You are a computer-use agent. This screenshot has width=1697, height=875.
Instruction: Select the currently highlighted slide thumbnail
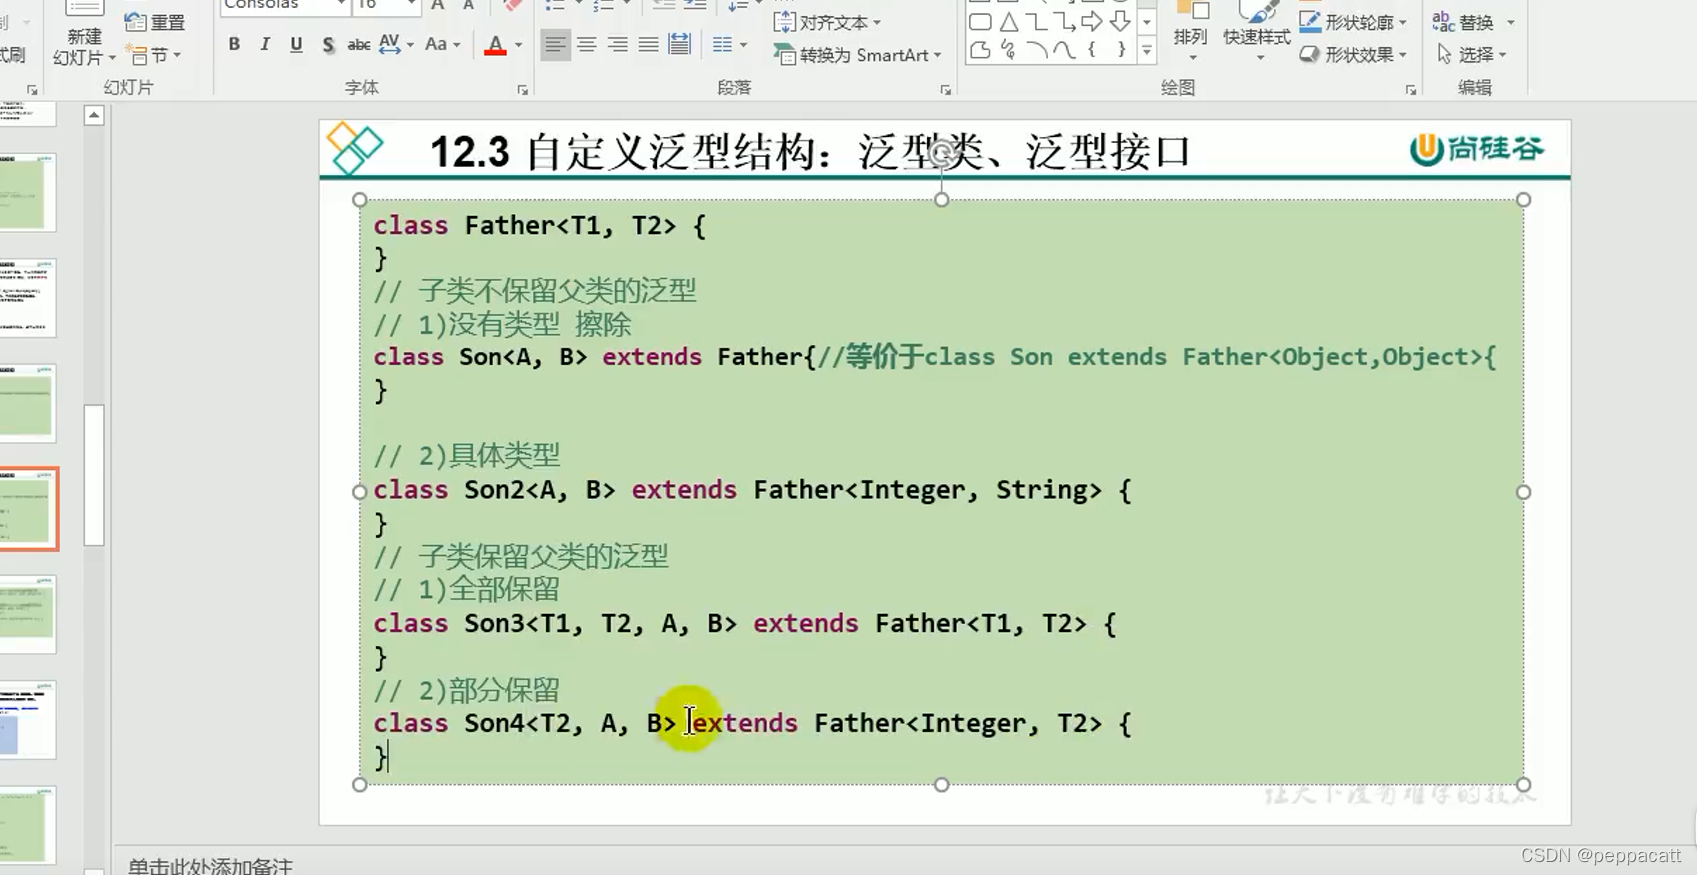coord(28,509)
